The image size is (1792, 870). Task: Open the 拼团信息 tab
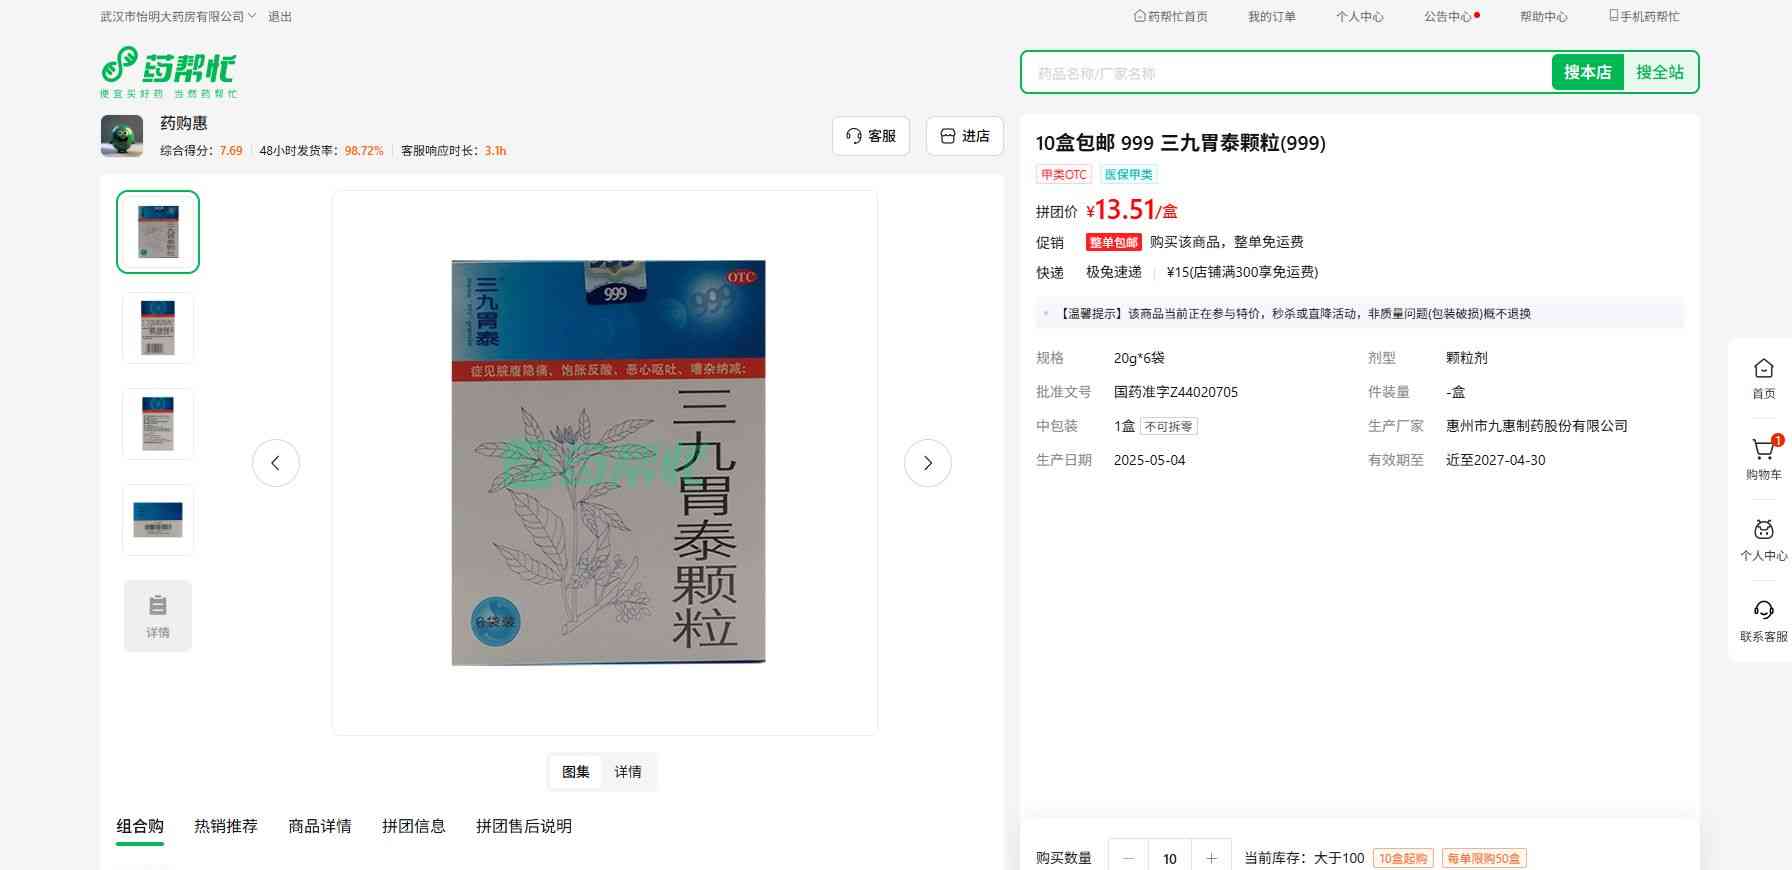pyautogui.click(x=414, y=826)
